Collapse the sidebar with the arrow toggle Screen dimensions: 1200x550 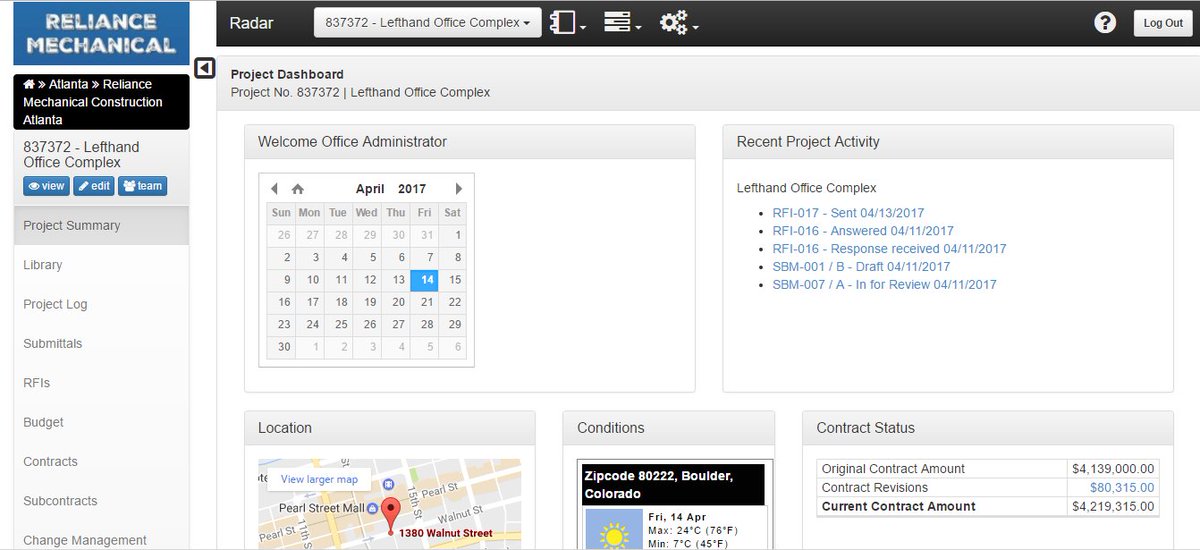(x=204, y=68)
